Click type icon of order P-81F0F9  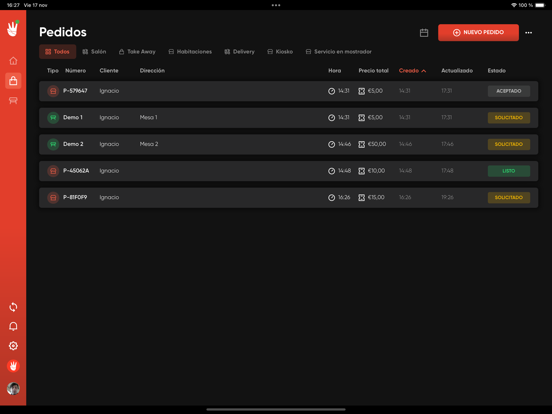click(53, 197)
